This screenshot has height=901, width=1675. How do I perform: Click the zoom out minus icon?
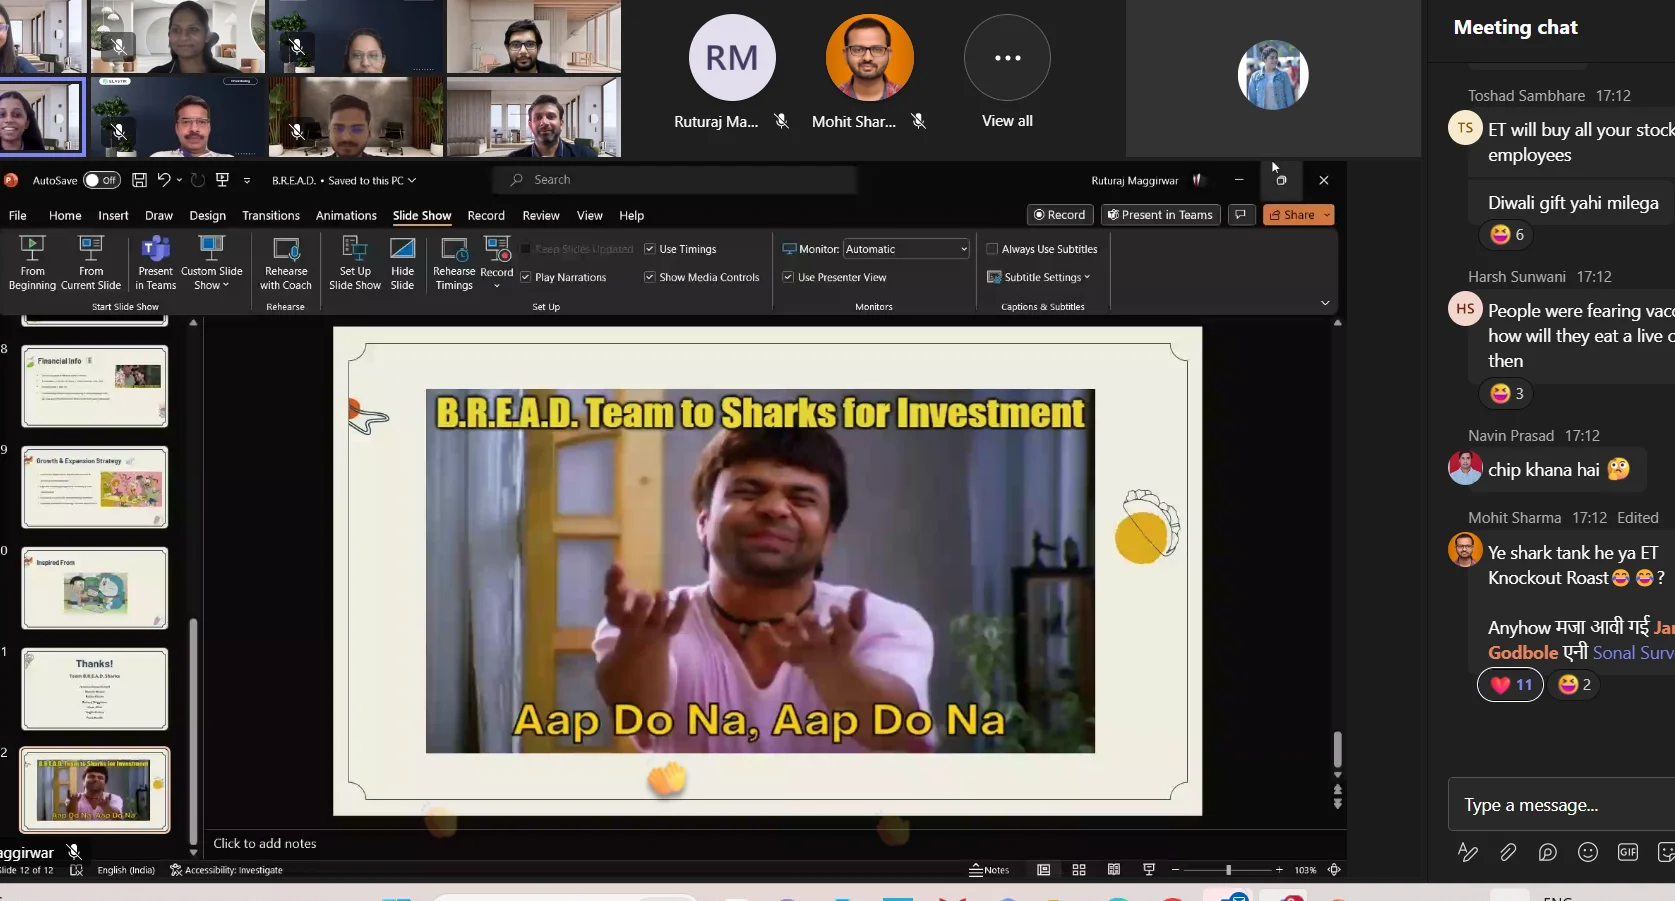(x=1175, y=870)
